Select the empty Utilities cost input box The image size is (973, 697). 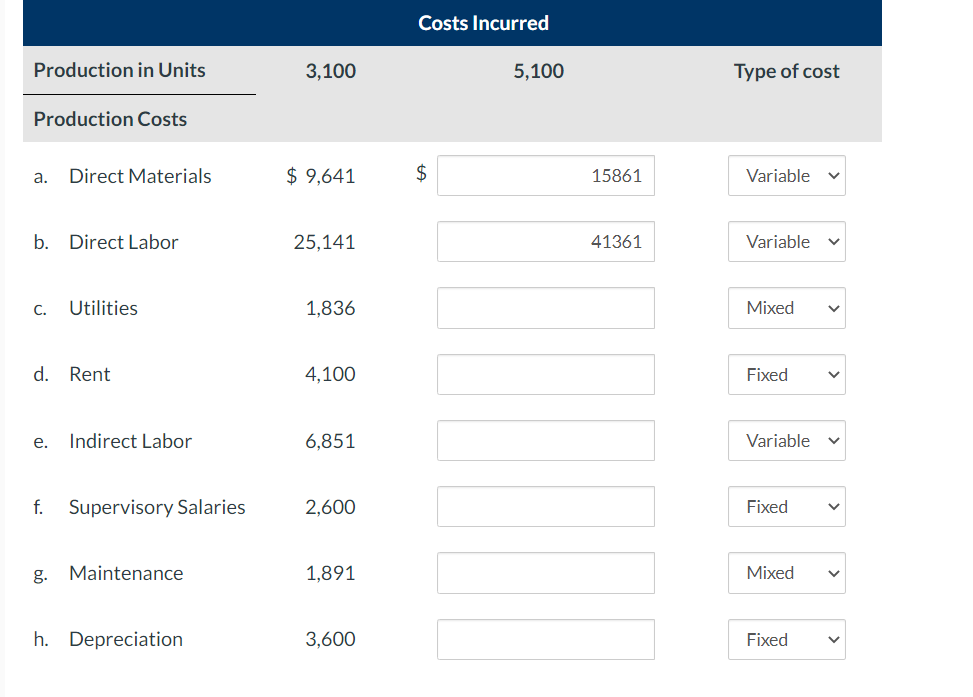coord(545,308)
